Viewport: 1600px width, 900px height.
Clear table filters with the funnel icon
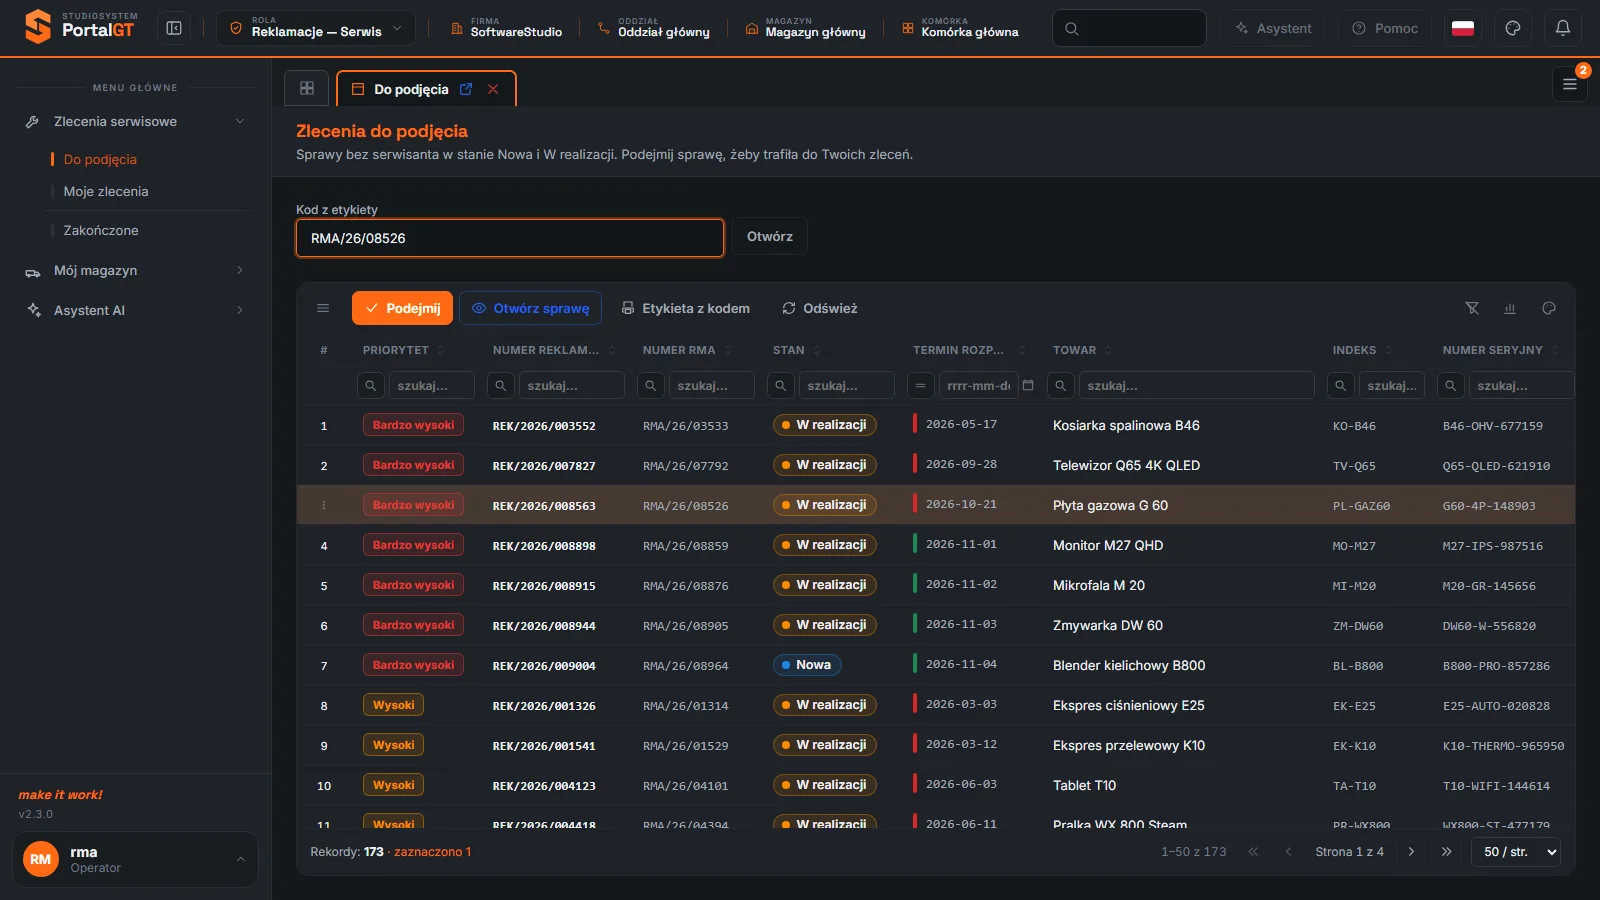1472,308
